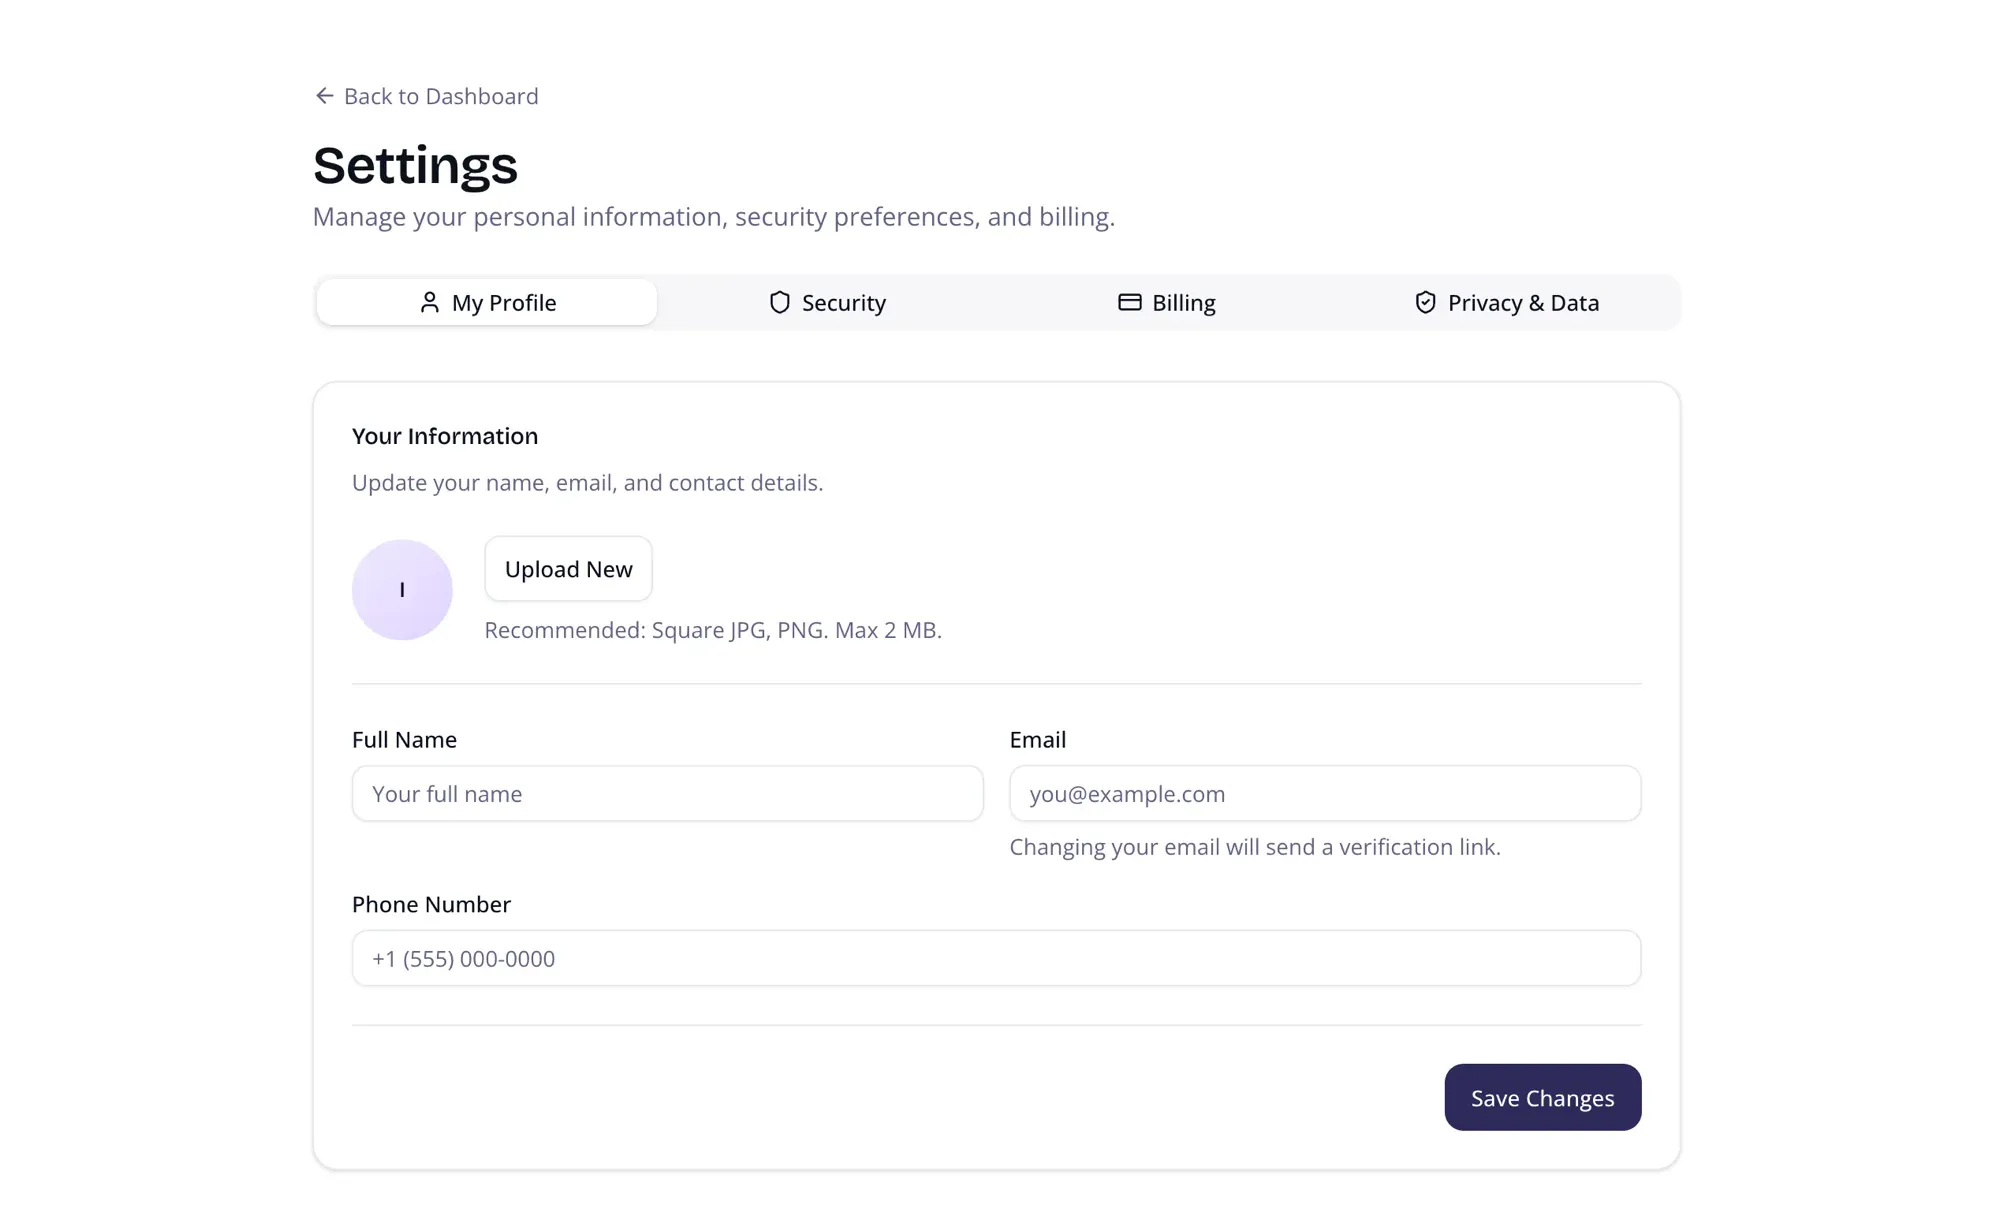The height and width of the screenshot is (1205, 2000).
Task: Click the back arrow icon
Action: (322, 95)
